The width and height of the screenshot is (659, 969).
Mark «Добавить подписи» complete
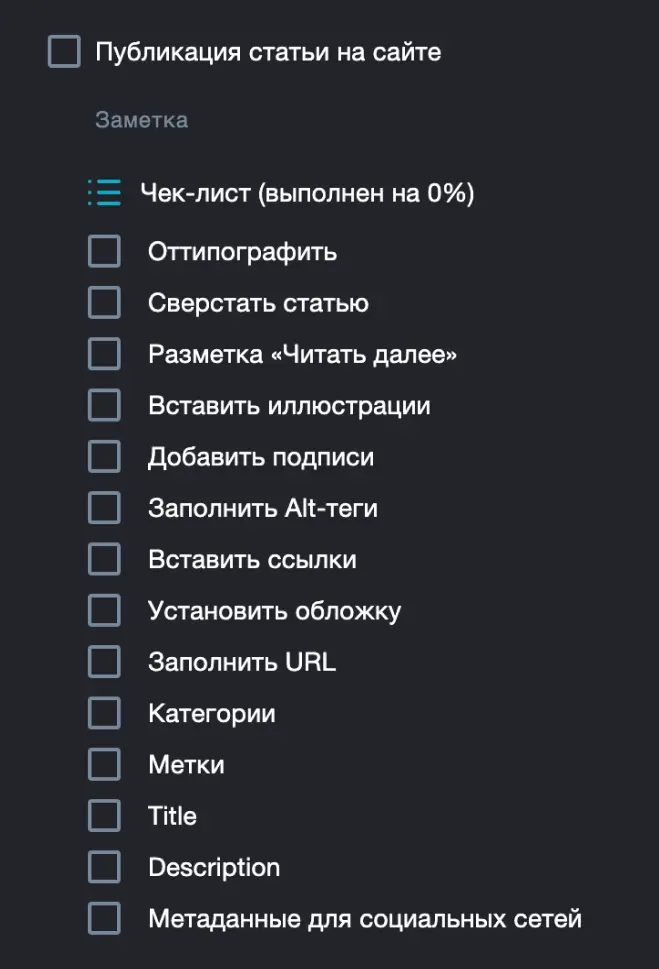tap(103, 456)
